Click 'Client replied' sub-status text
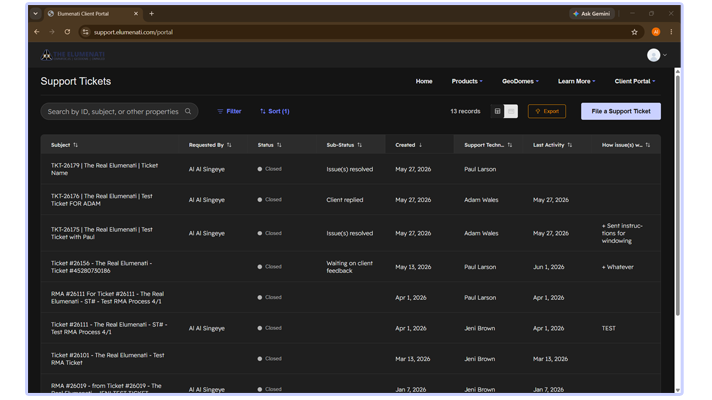Screen dimensions: 712x400 345,200
